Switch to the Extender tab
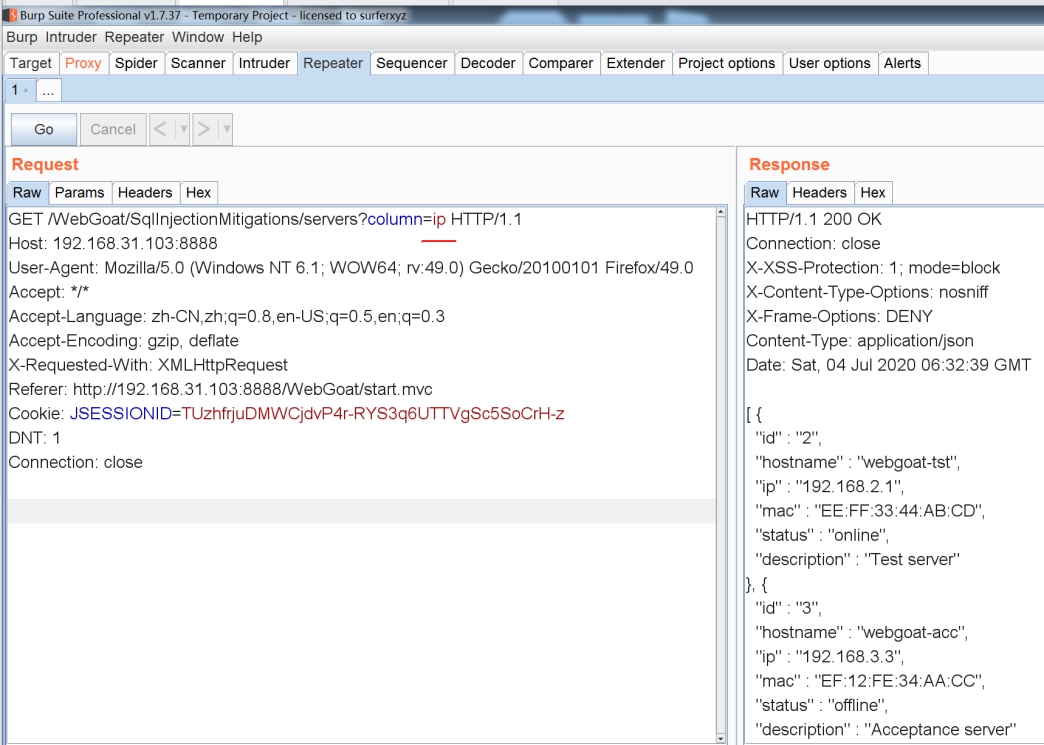Screen dimensions: 1044x745 [x=636, y=63]
